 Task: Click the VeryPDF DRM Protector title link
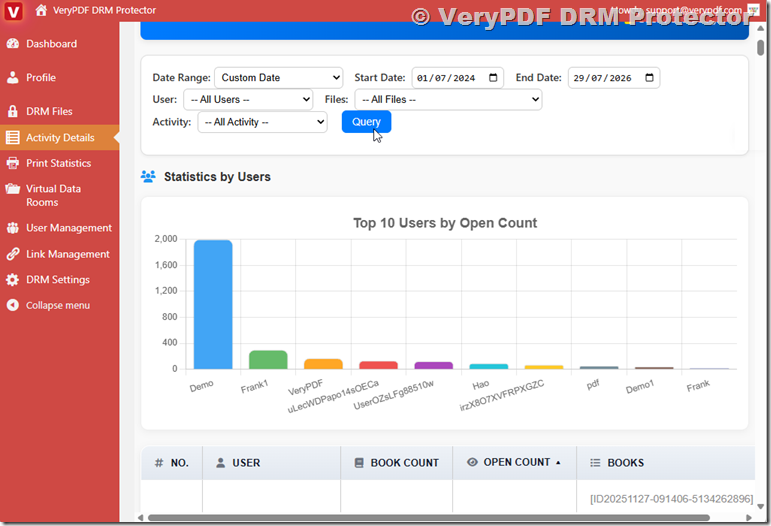coord(104,10)
